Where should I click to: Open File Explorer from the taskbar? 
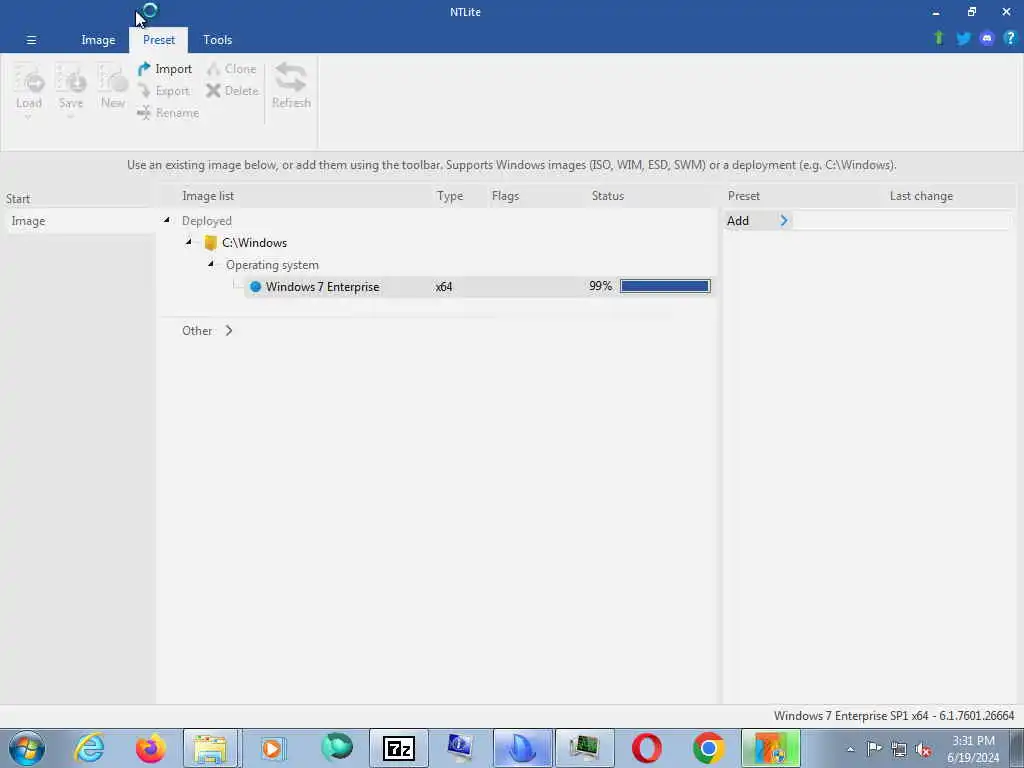(x=211, y=748)
